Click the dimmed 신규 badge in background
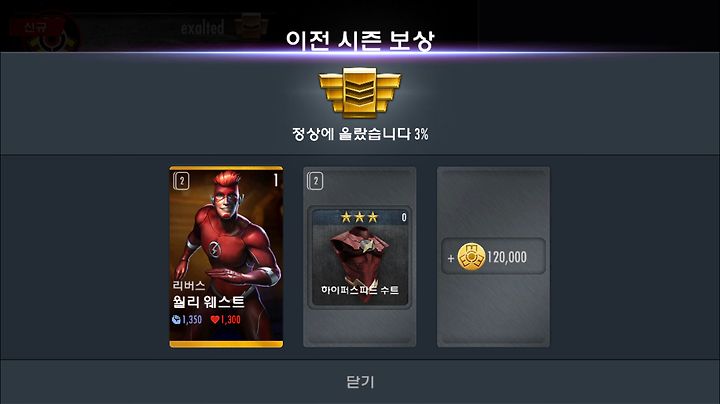This screenshot has height=404, width=720. tap(36, 27)
